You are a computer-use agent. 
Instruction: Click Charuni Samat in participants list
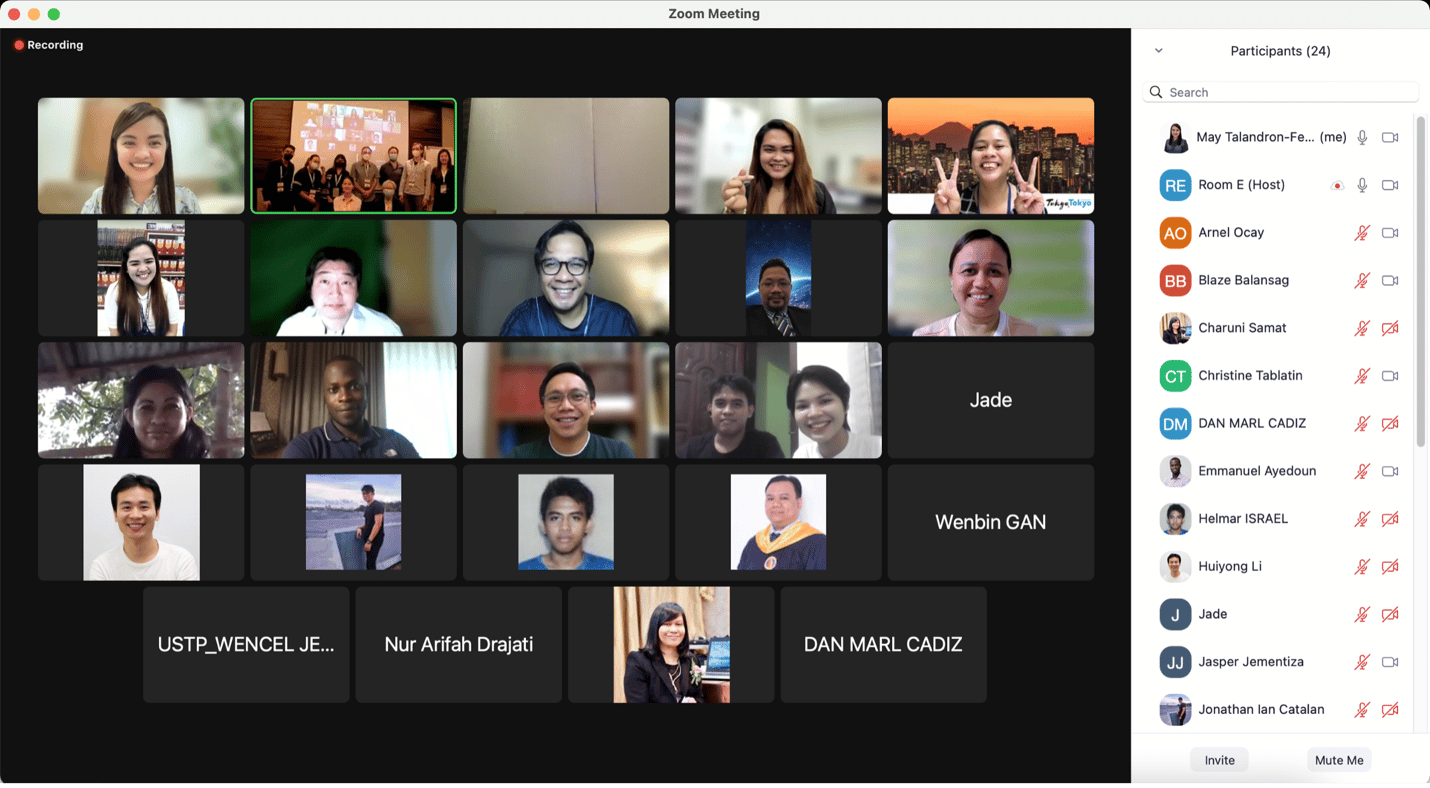pyautogui.click(x=1242, y=328)
